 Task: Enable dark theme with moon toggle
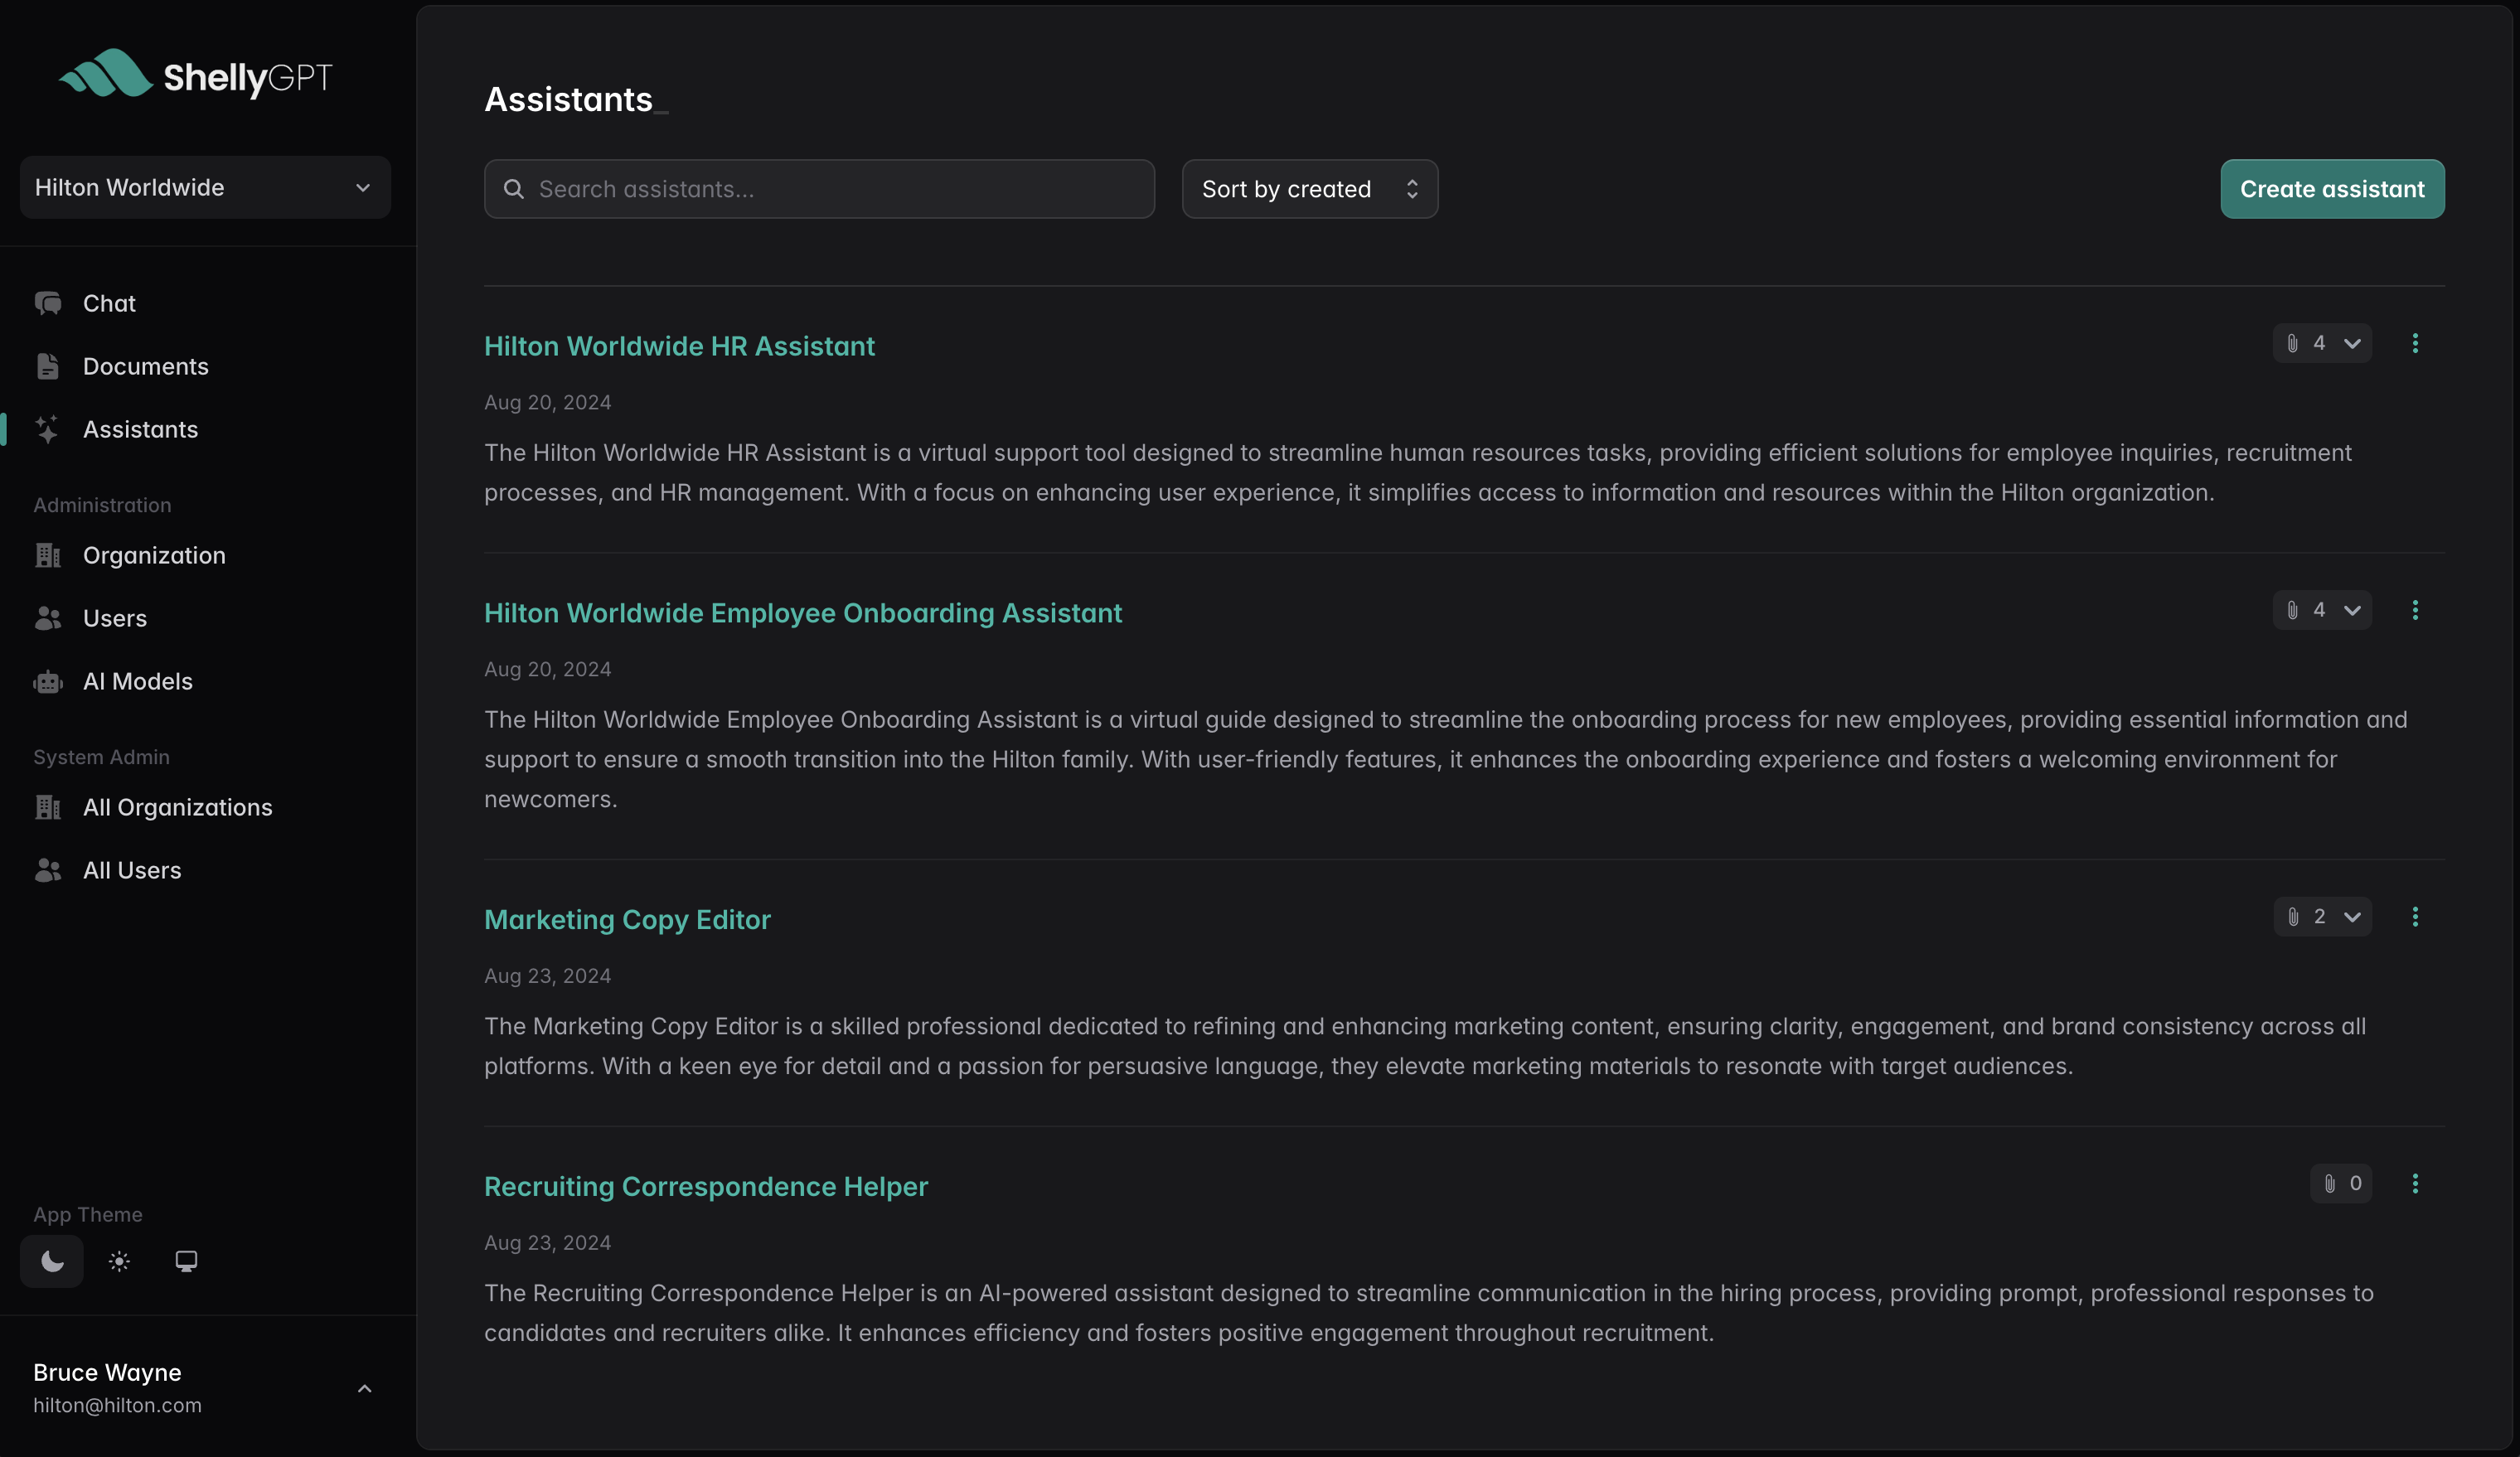pyautogui.click(x=52, y=1261)
